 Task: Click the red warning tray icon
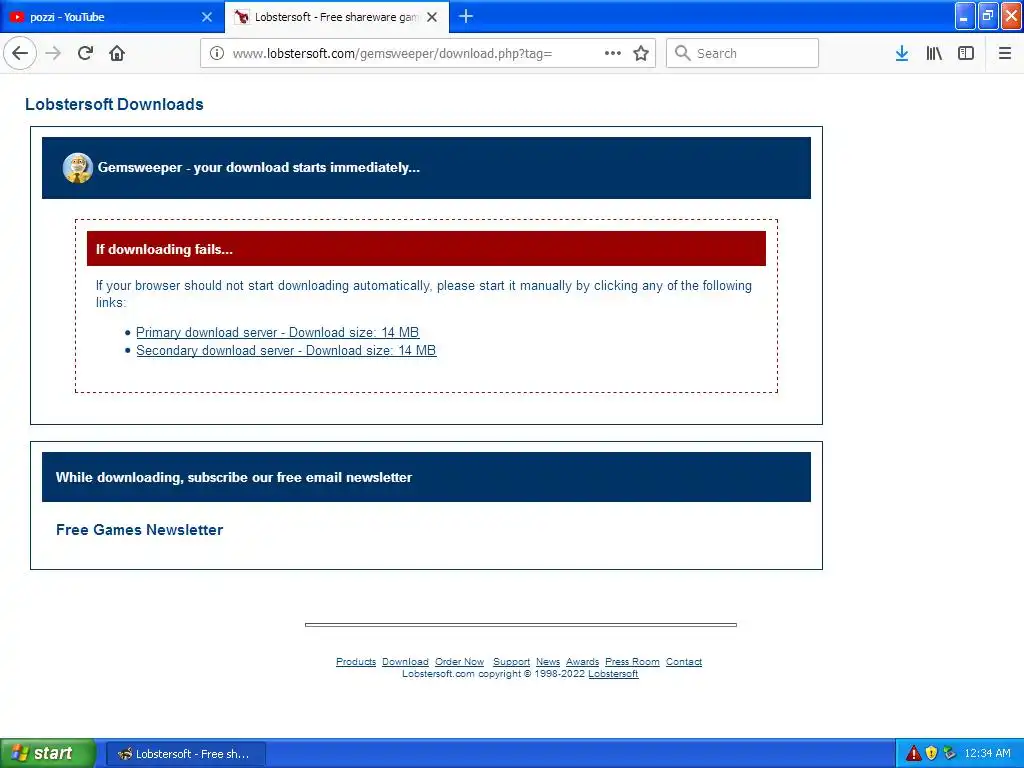point(913,754)
